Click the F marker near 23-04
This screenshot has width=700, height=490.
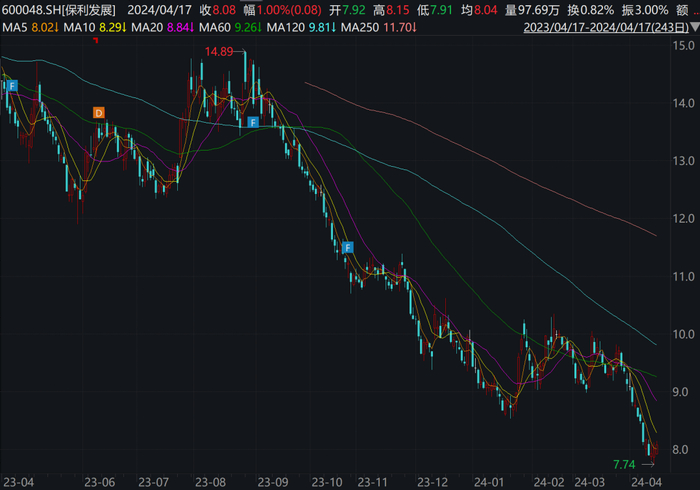point(12,85)
